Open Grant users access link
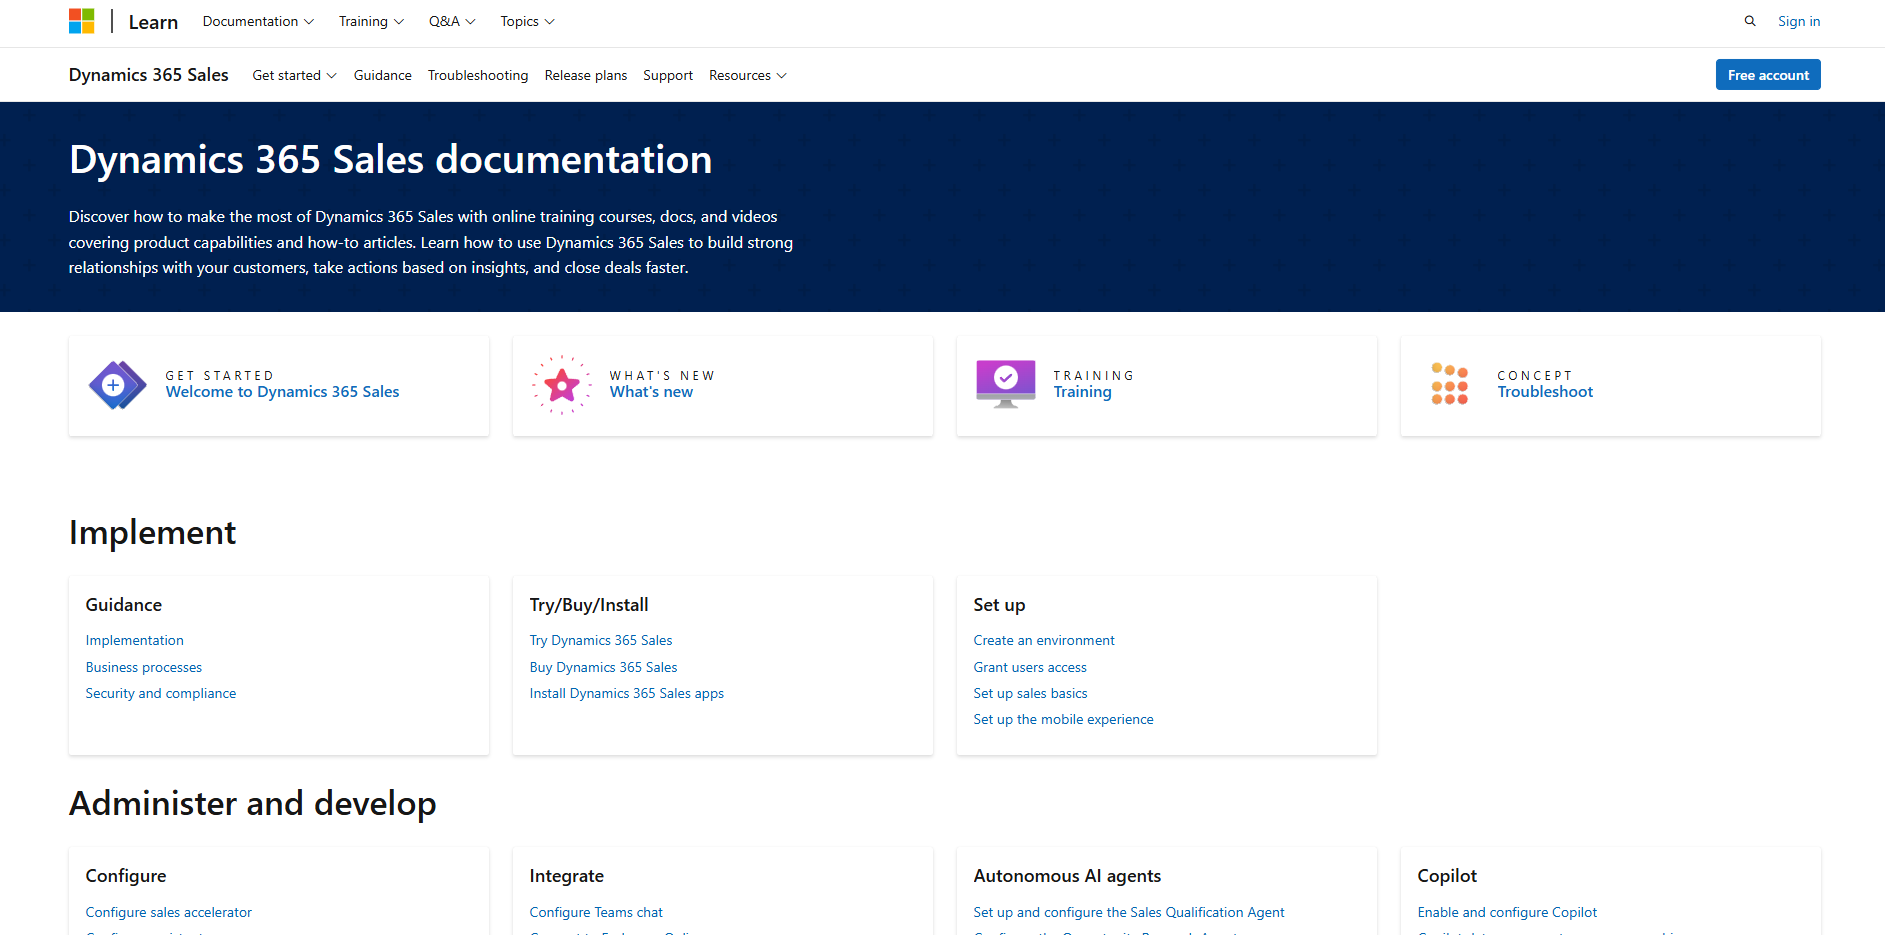 click(1030, 667)
